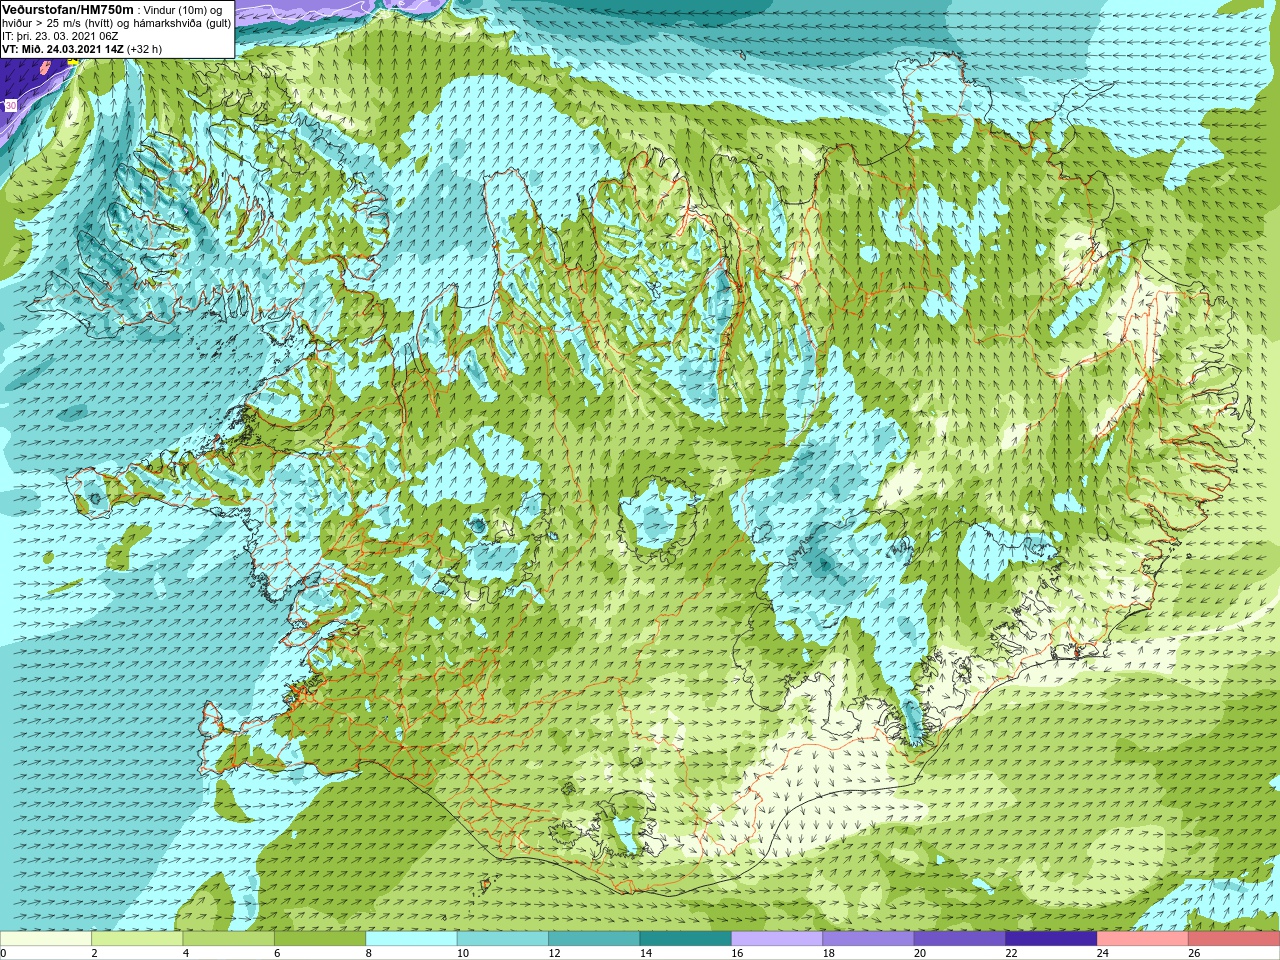This screenshot has height=960, width=1280.
Task: Click the legend scale label '14'
Action: (x=645, y=954)
